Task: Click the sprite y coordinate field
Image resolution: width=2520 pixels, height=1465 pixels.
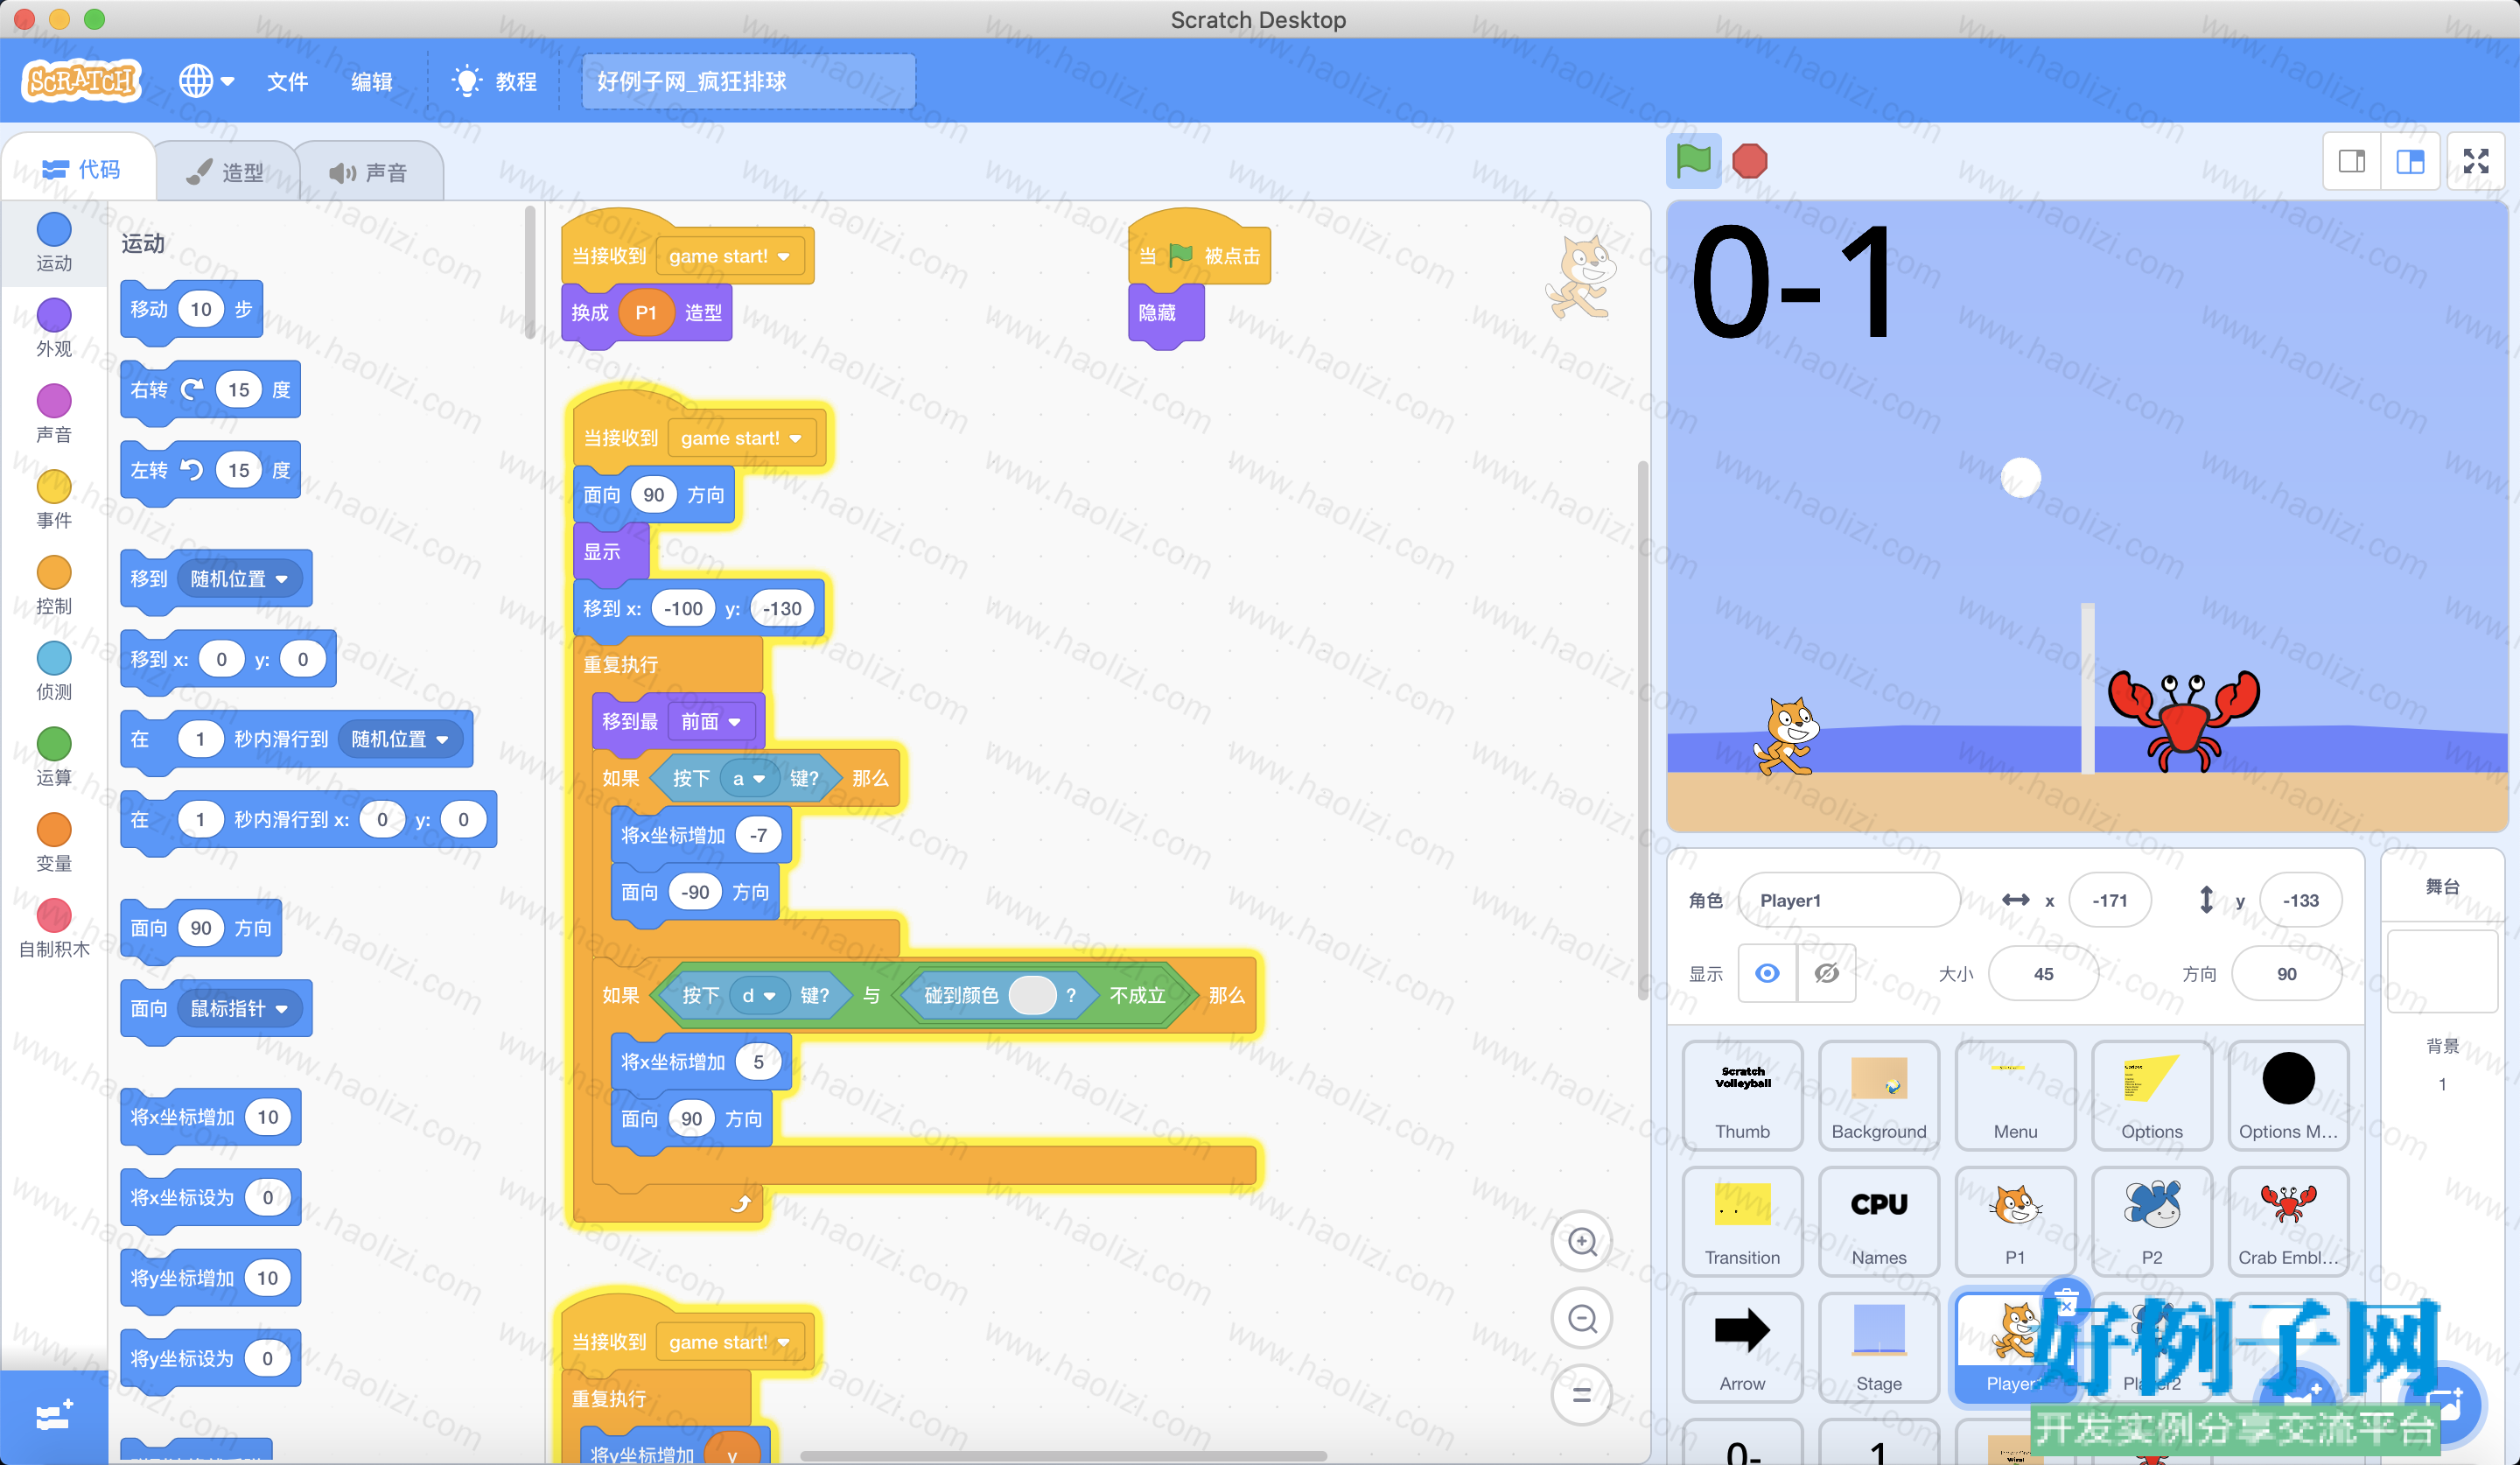Action: coord(2300,900)
